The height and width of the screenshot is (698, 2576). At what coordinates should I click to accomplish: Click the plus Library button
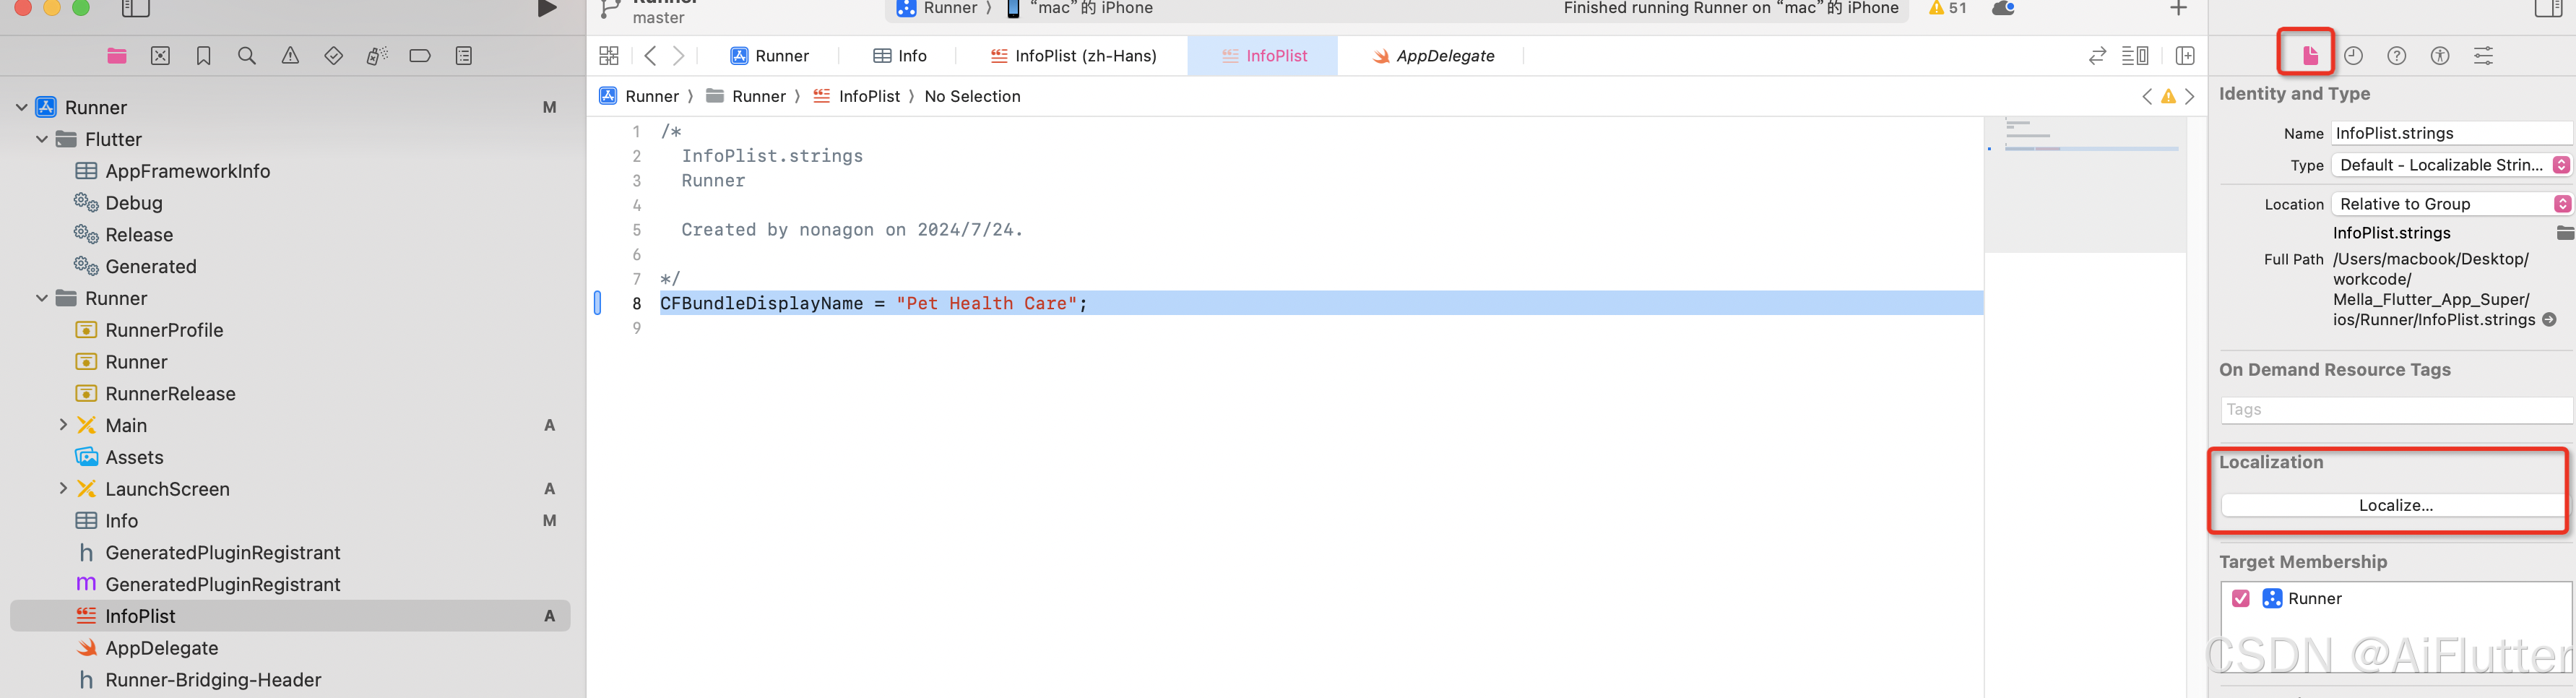[x=2179, y=9]
